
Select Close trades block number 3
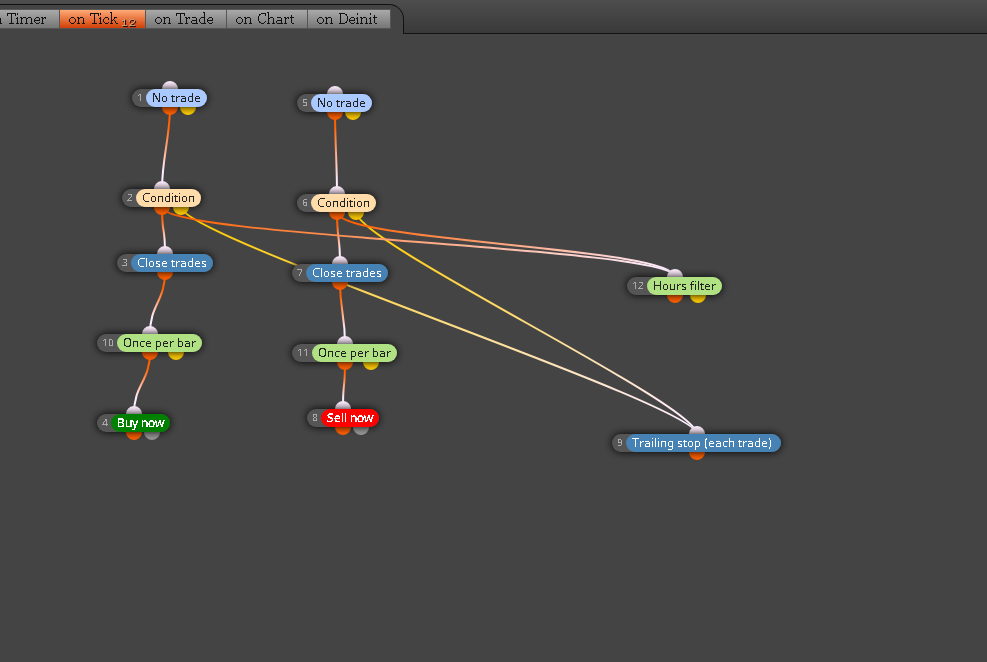coord(172,262)
